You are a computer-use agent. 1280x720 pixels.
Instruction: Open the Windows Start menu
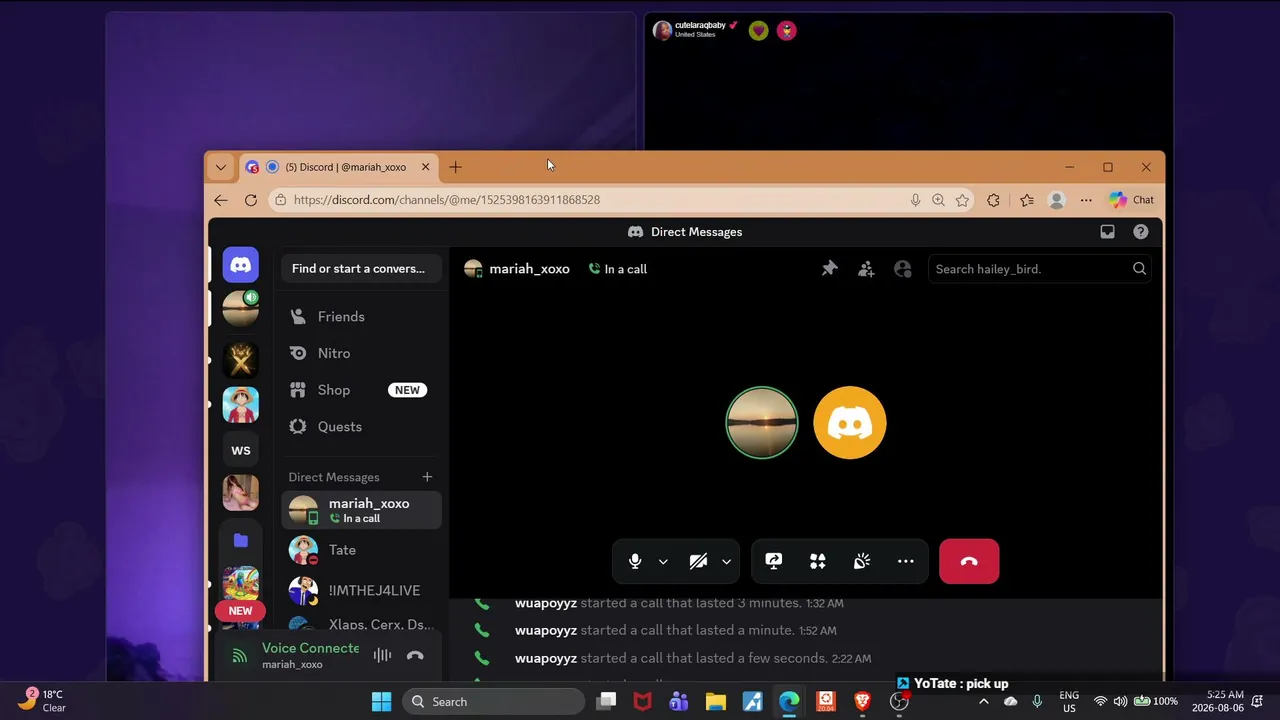[382, 702]
